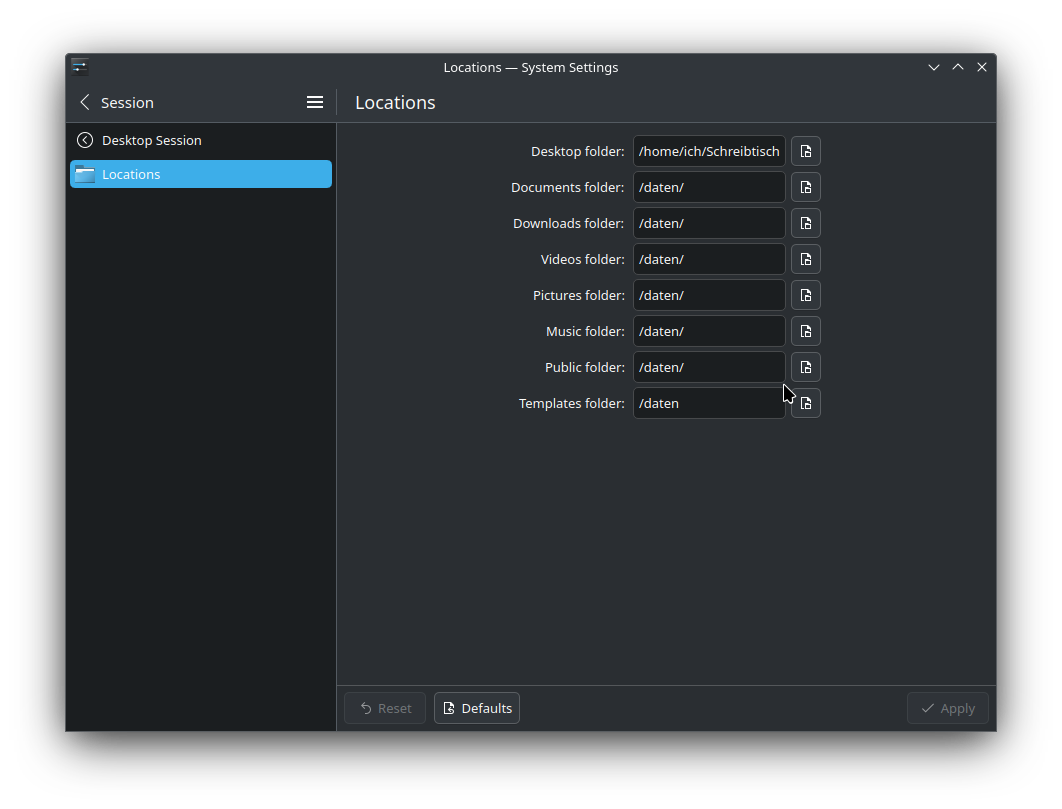1062x809 pixels.
Task: Click browse icon beside Downloads folder
Action: (805, 223)
